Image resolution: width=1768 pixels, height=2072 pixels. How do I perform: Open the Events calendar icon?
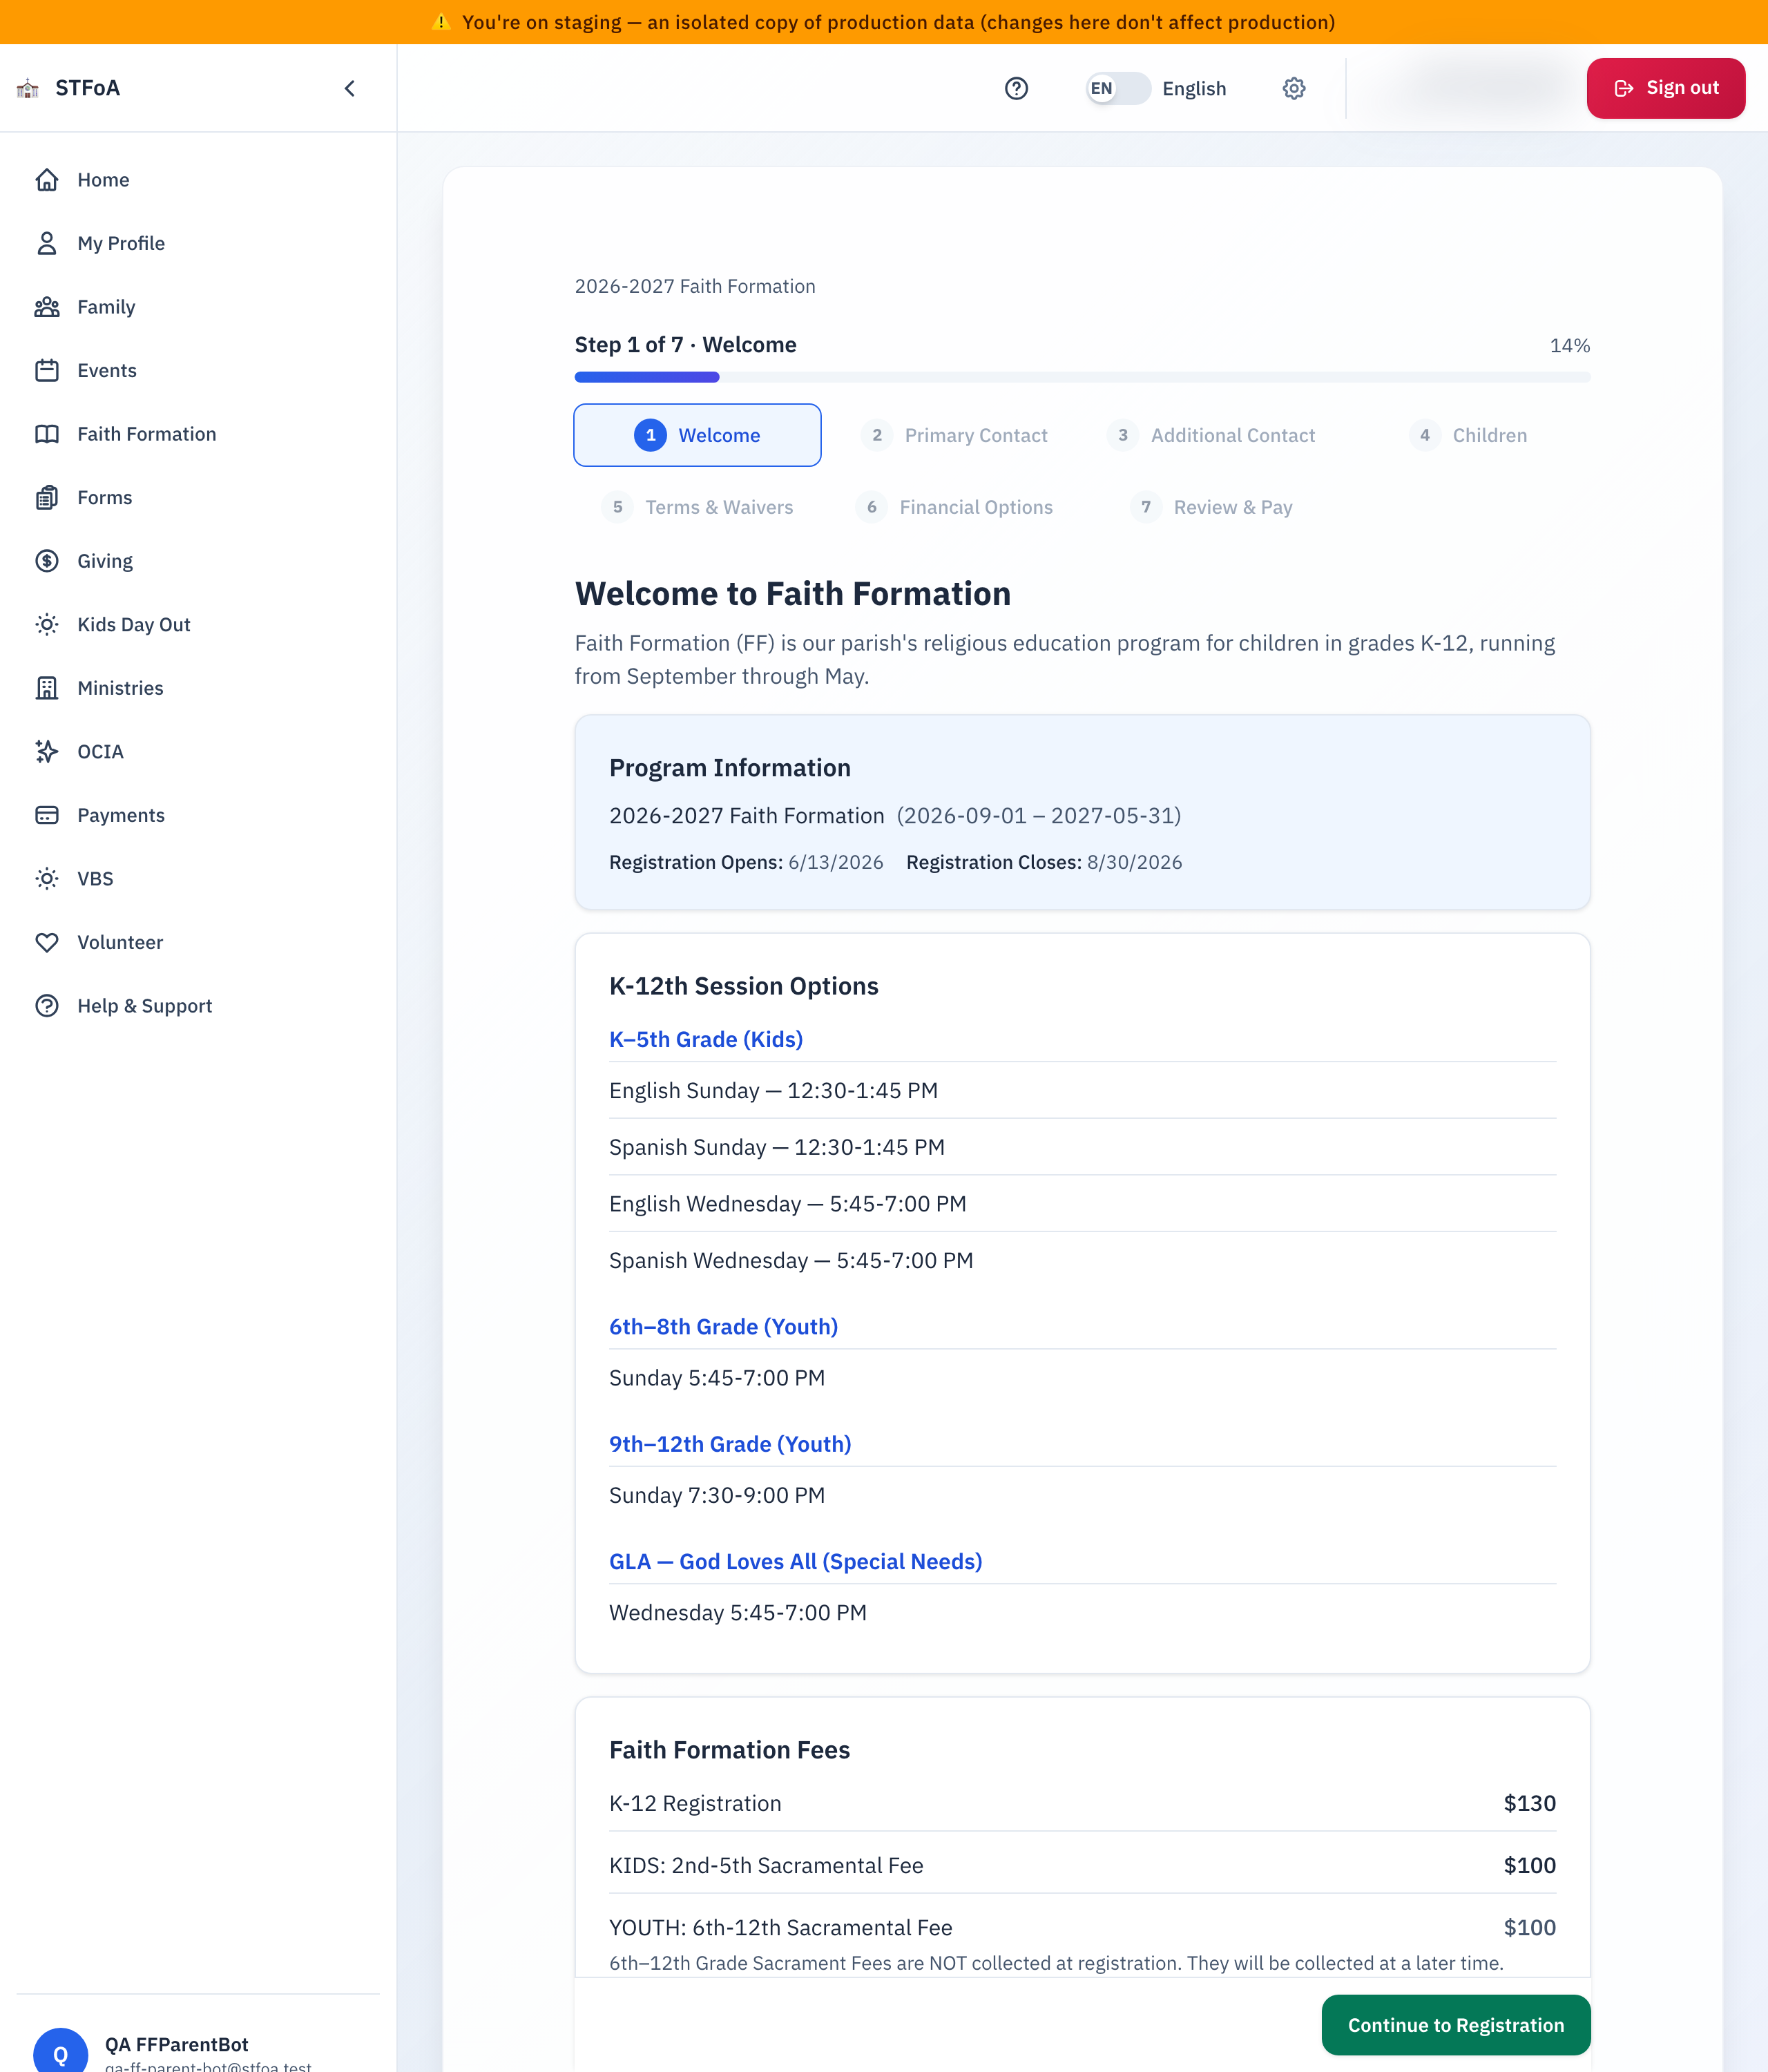pyautogui.click(x=47, y=370)
